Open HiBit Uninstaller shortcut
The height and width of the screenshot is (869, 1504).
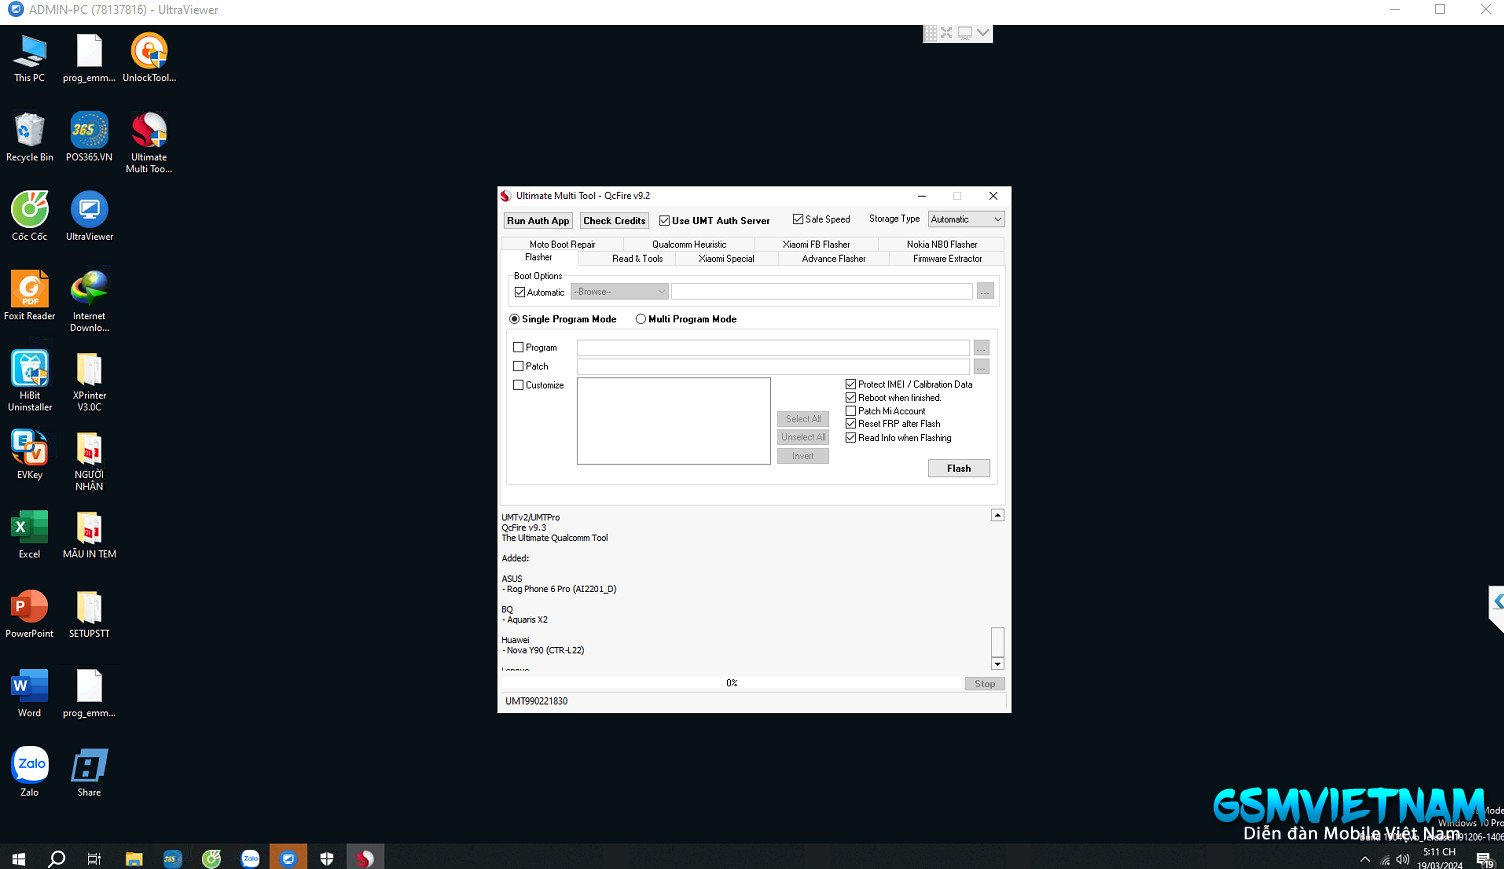click(x=30, y=380)
